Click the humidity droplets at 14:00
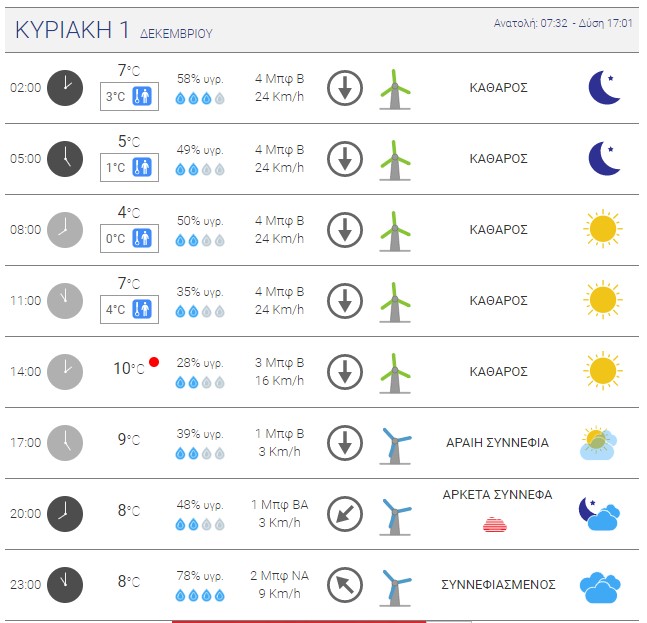This screenshot has height=623, width=647. pos(200,383)
